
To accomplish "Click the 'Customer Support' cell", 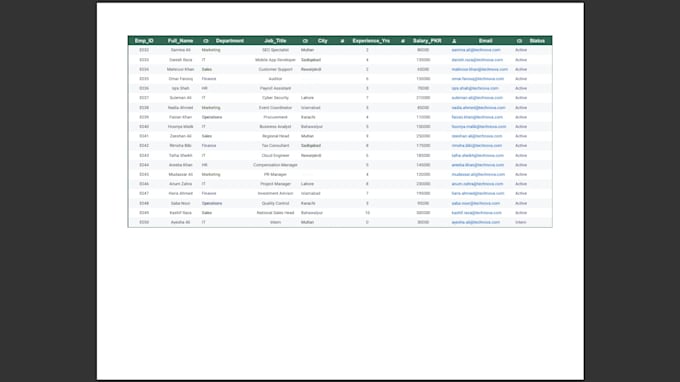I will pos(275,69).
